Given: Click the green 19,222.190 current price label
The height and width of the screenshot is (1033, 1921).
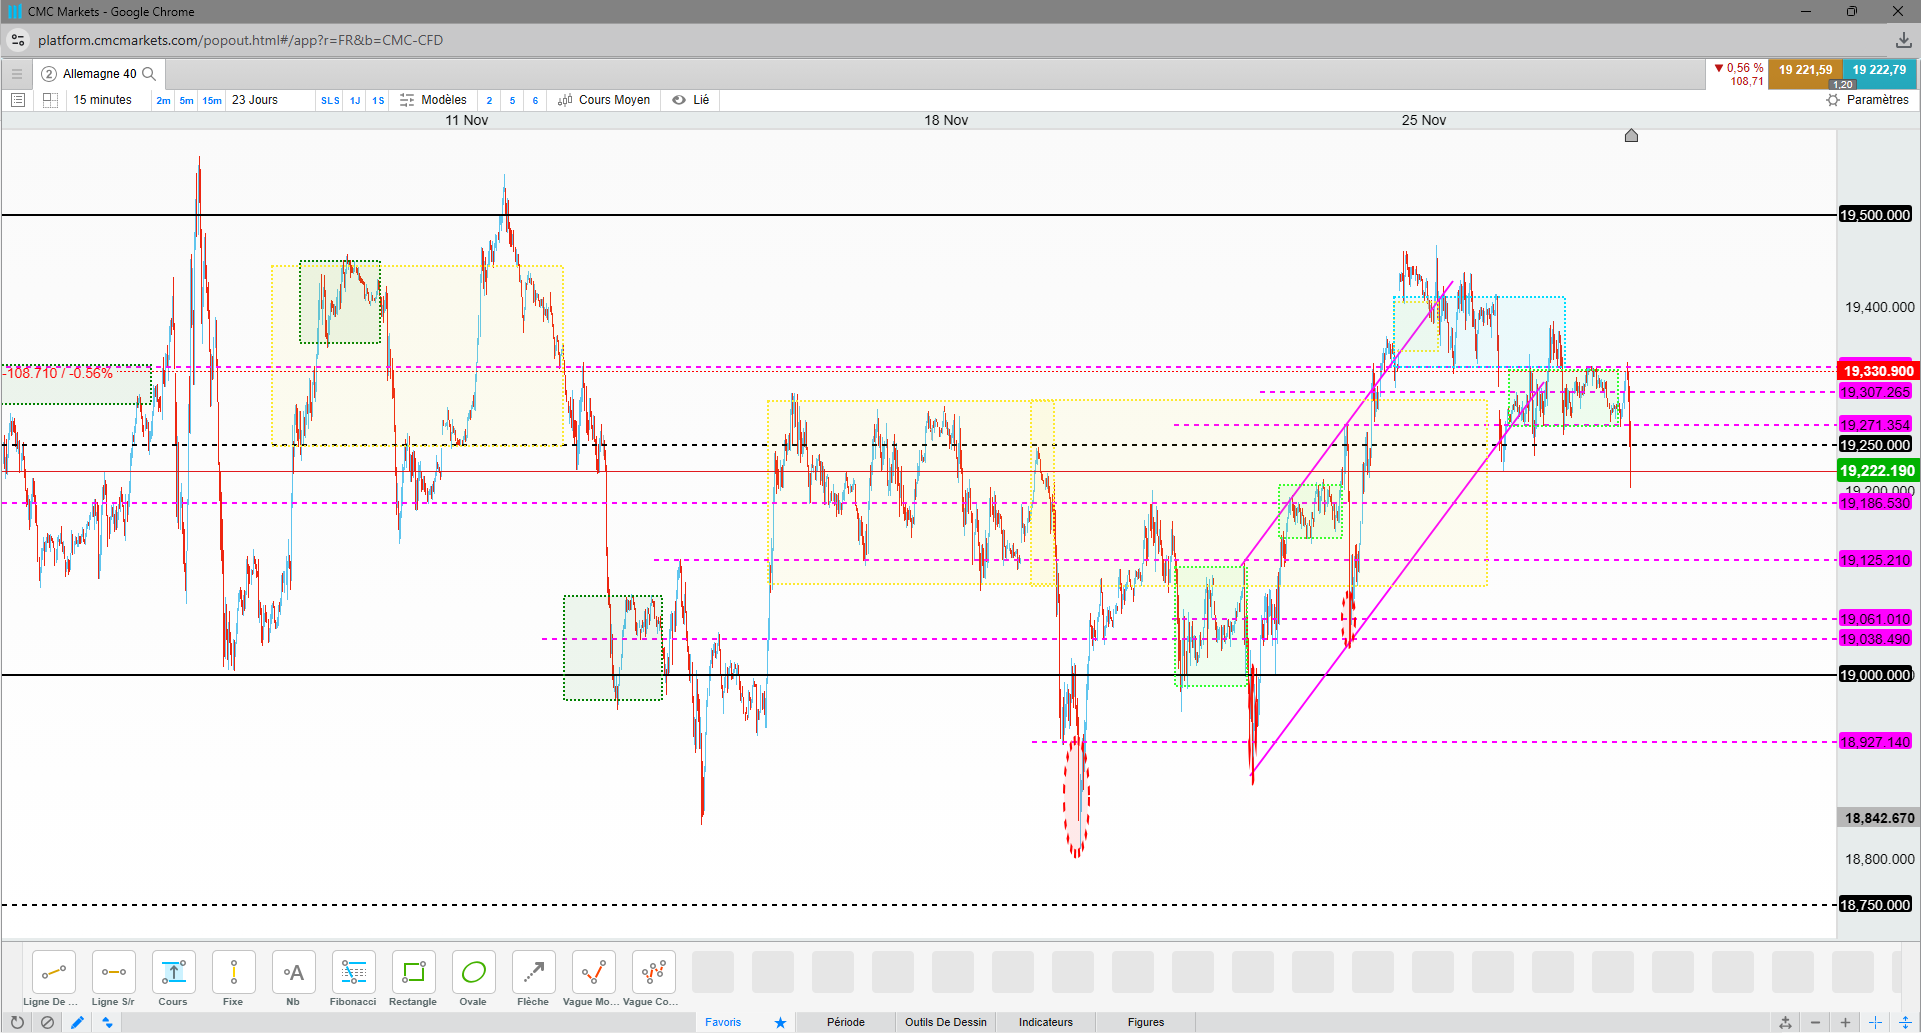Looking at the screenshot, I should [1878, 471].
